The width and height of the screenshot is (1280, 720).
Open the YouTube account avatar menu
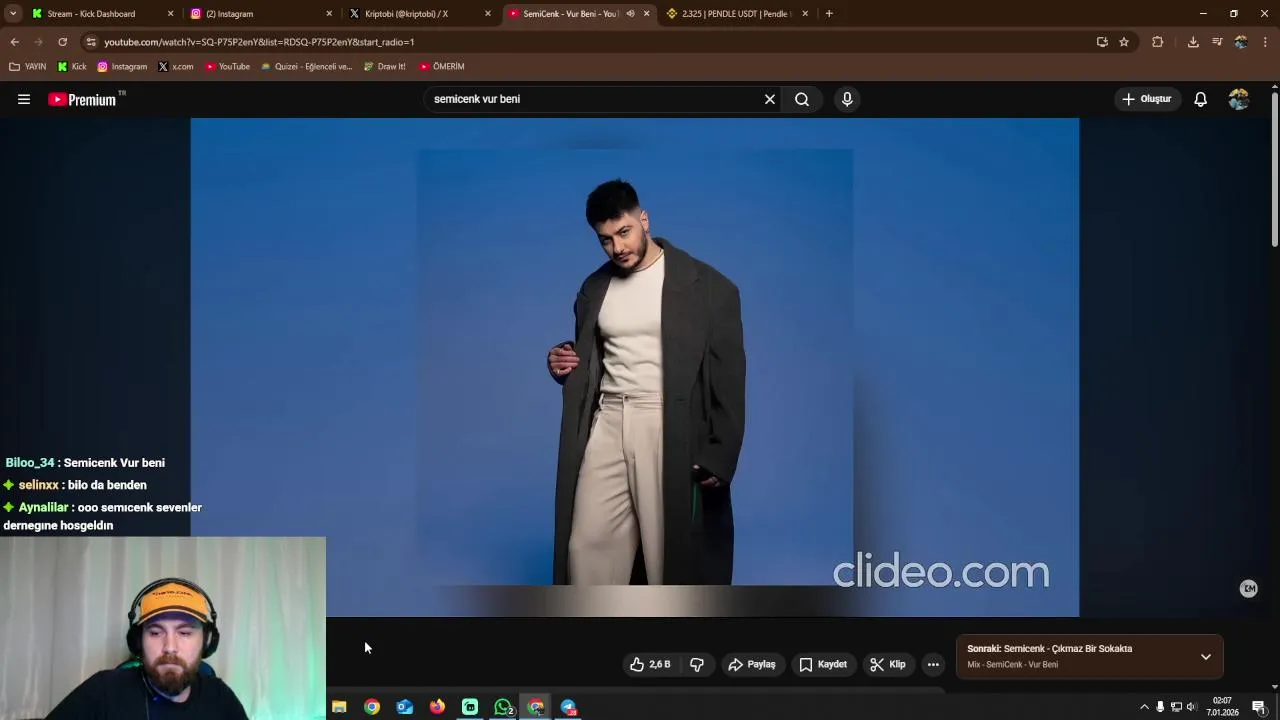click(x=1238, y=99)
